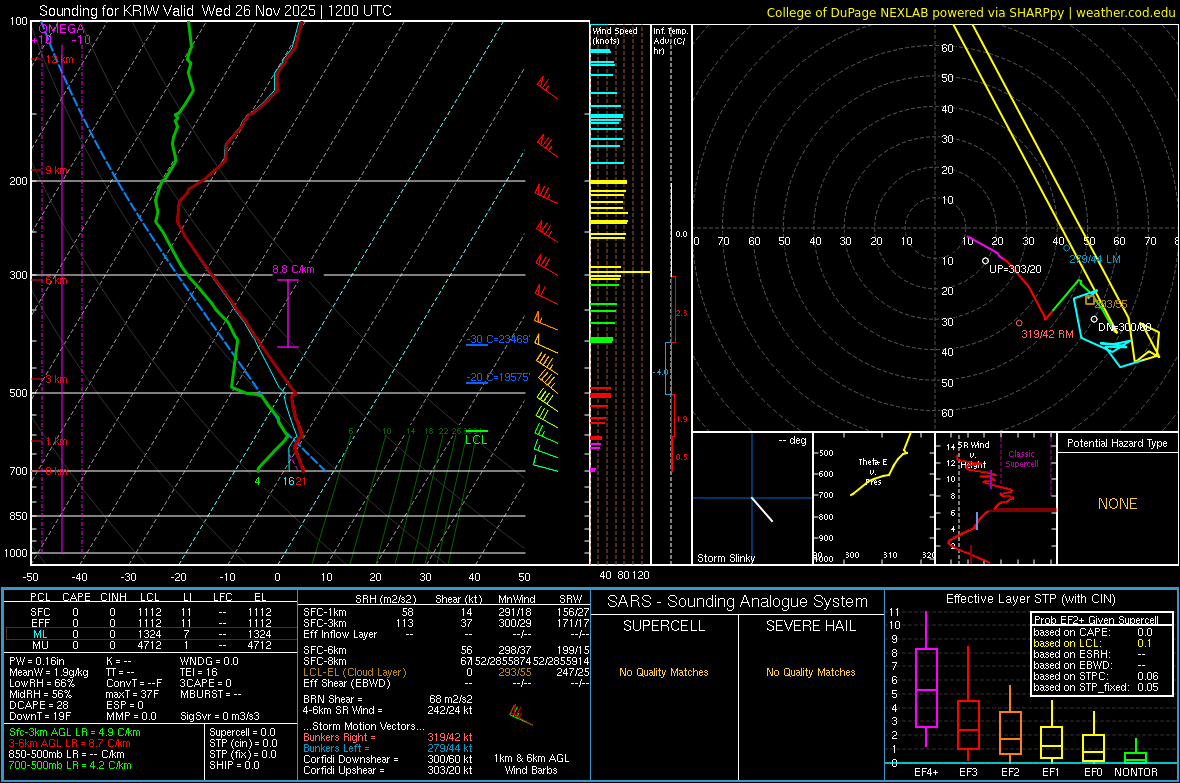Click the 'SRH (m2/s2)' column header
1180x783 pixels.
click(385, 599)
